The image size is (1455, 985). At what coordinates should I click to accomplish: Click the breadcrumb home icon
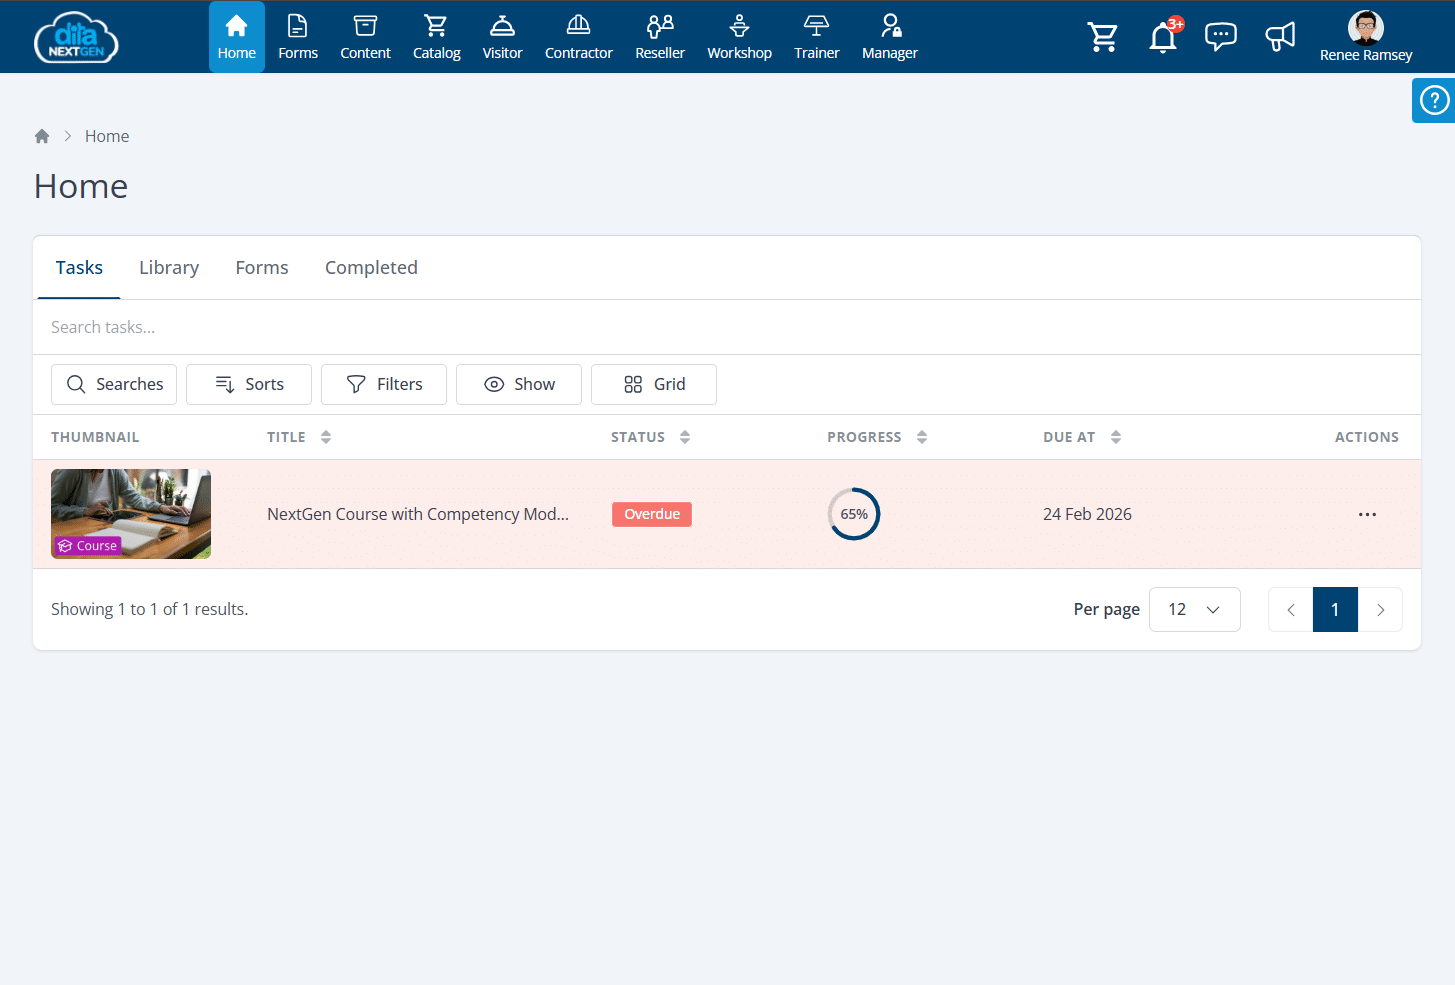pos(42,136)
